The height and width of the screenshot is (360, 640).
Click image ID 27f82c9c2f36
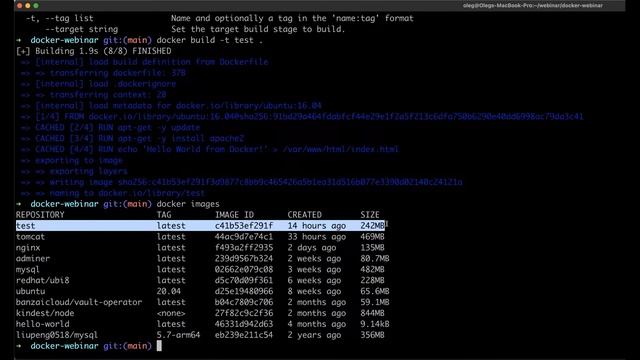click(x=244, y=313)
